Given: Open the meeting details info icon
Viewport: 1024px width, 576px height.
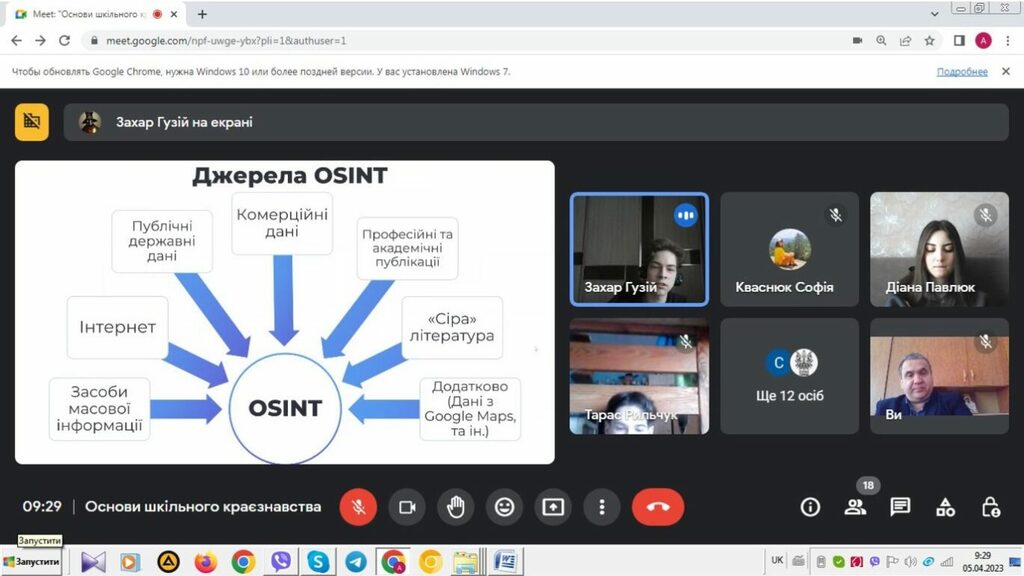Looking at the screenshot, I should pyautogui.click(x=810, y=507).
